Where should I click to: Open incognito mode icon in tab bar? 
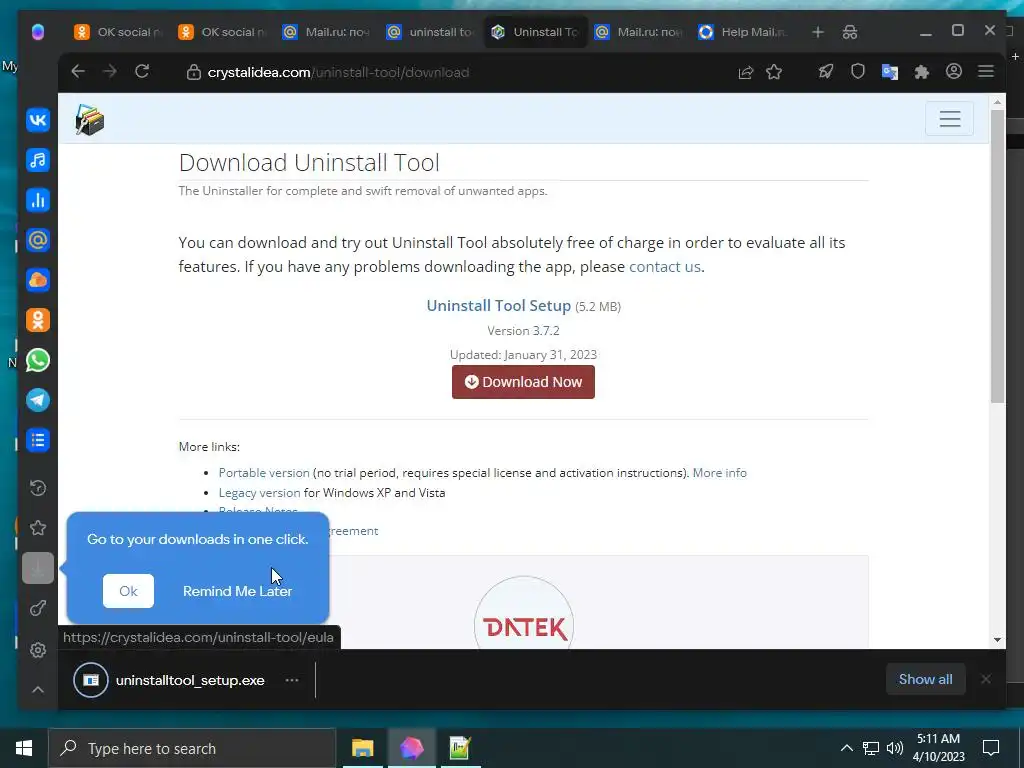[850, 32]
